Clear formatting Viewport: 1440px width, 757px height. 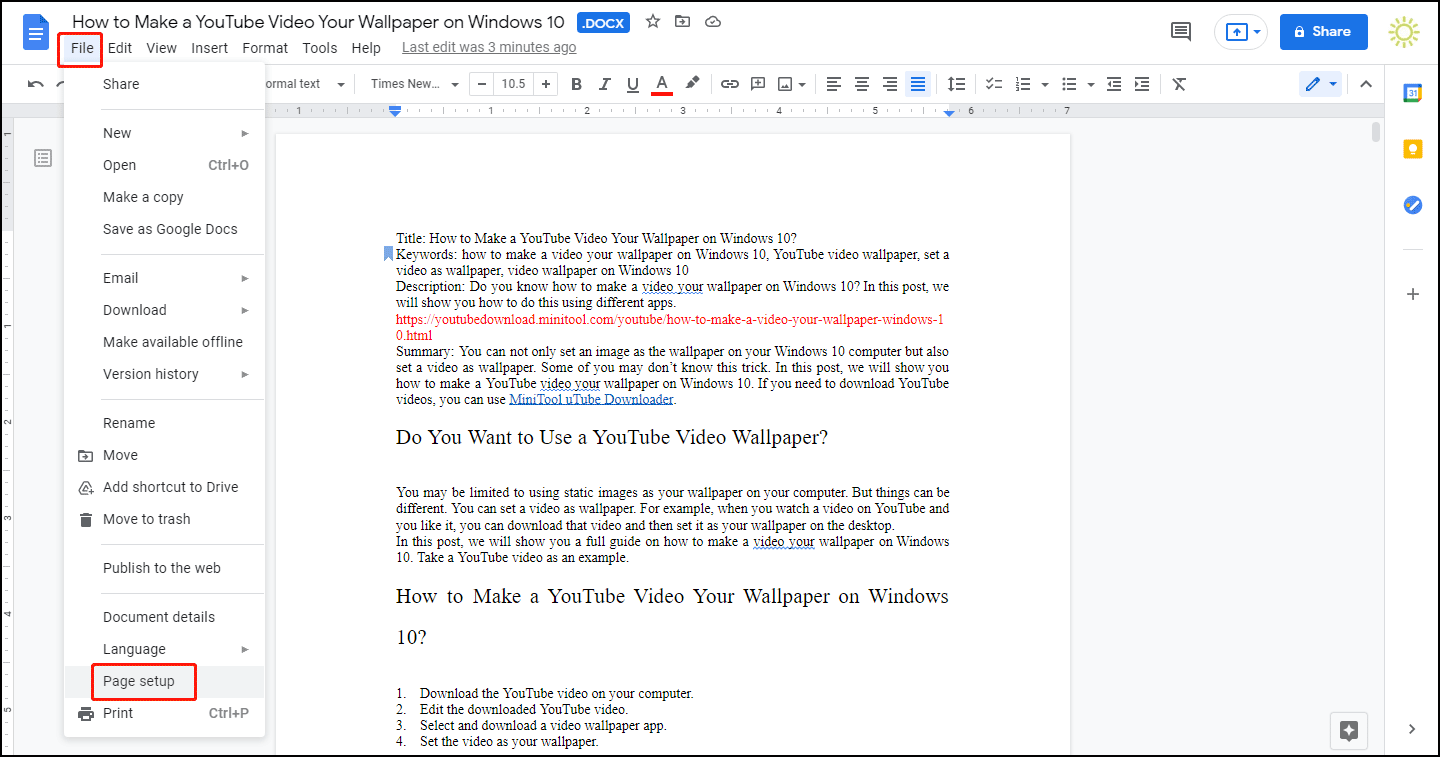[x=1179, y=84]
